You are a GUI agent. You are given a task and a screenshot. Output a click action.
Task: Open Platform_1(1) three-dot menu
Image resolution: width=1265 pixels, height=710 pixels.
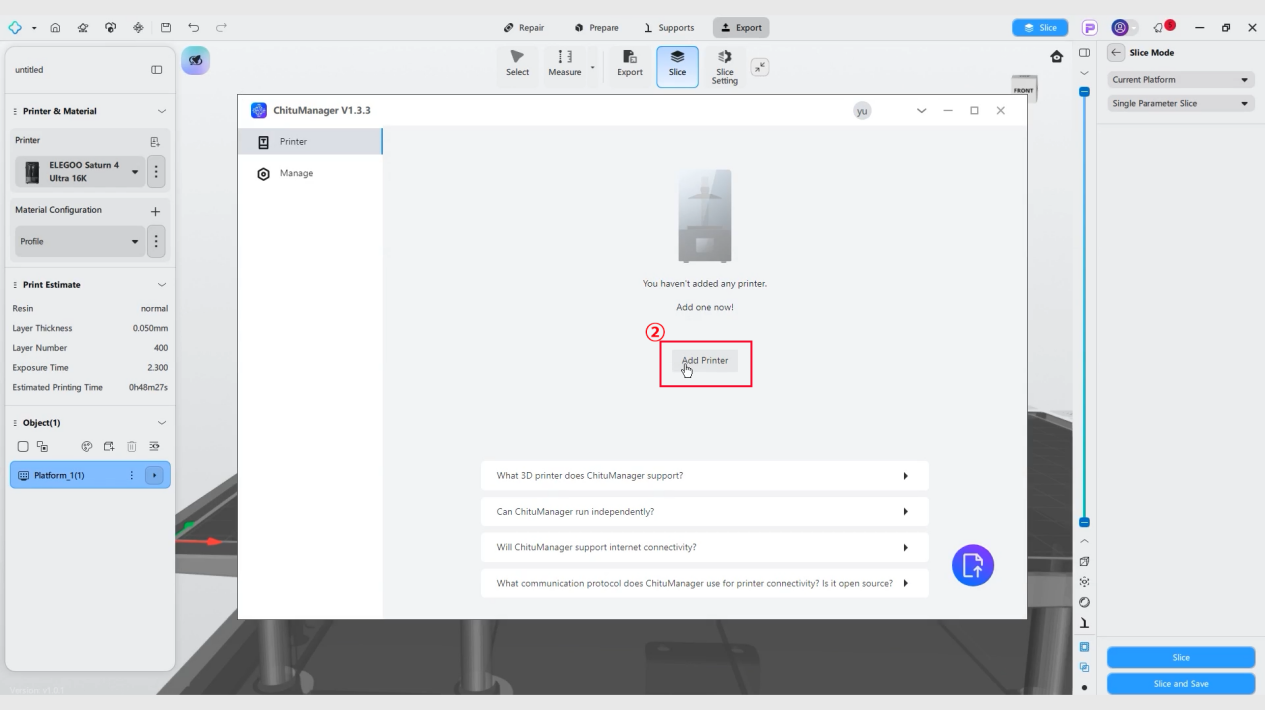(132, 475)
